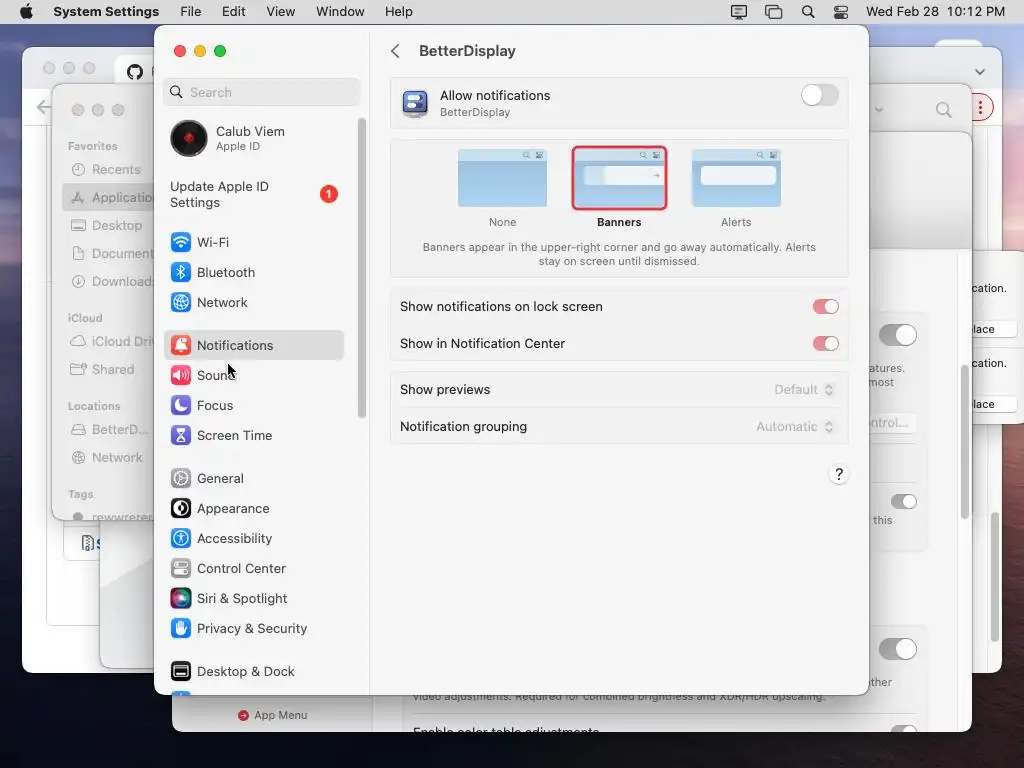
Task: Open the File menu
Action: click(191, 12)
